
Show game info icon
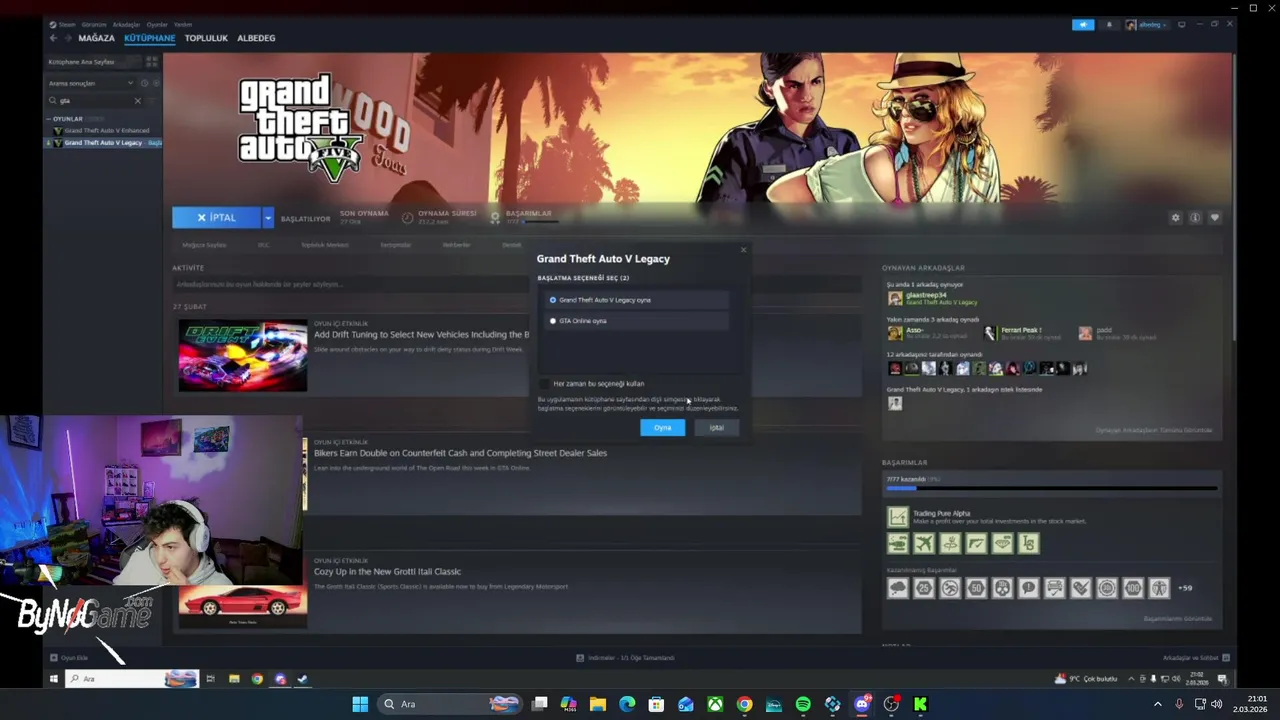click(1195, 218)
